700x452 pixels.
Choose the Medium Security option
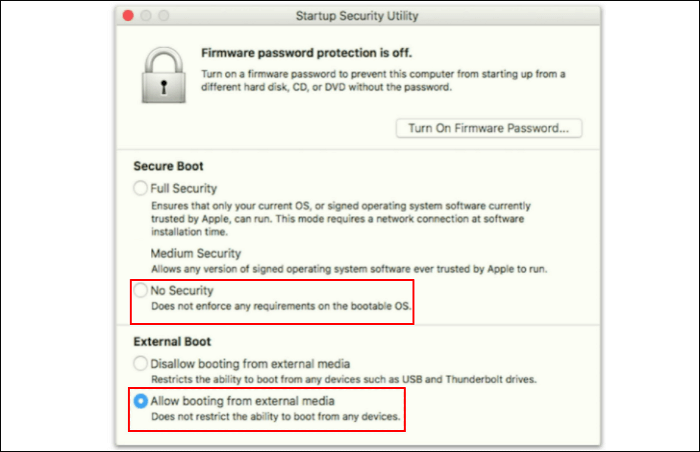point(195,254)
